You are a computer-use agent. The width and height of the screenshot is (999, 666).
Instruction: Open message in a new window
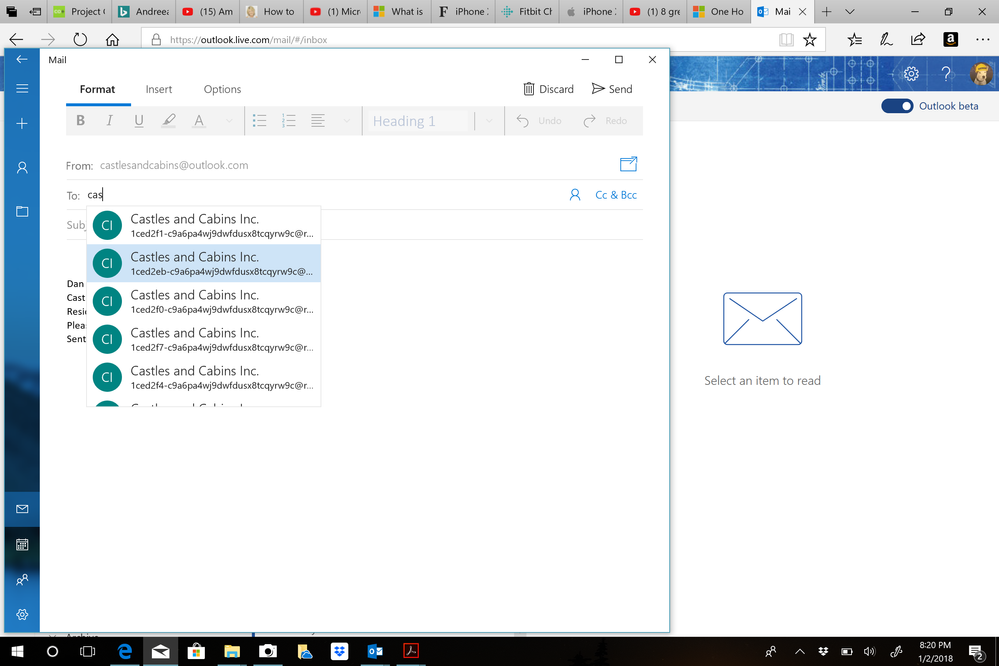(628, 164)
